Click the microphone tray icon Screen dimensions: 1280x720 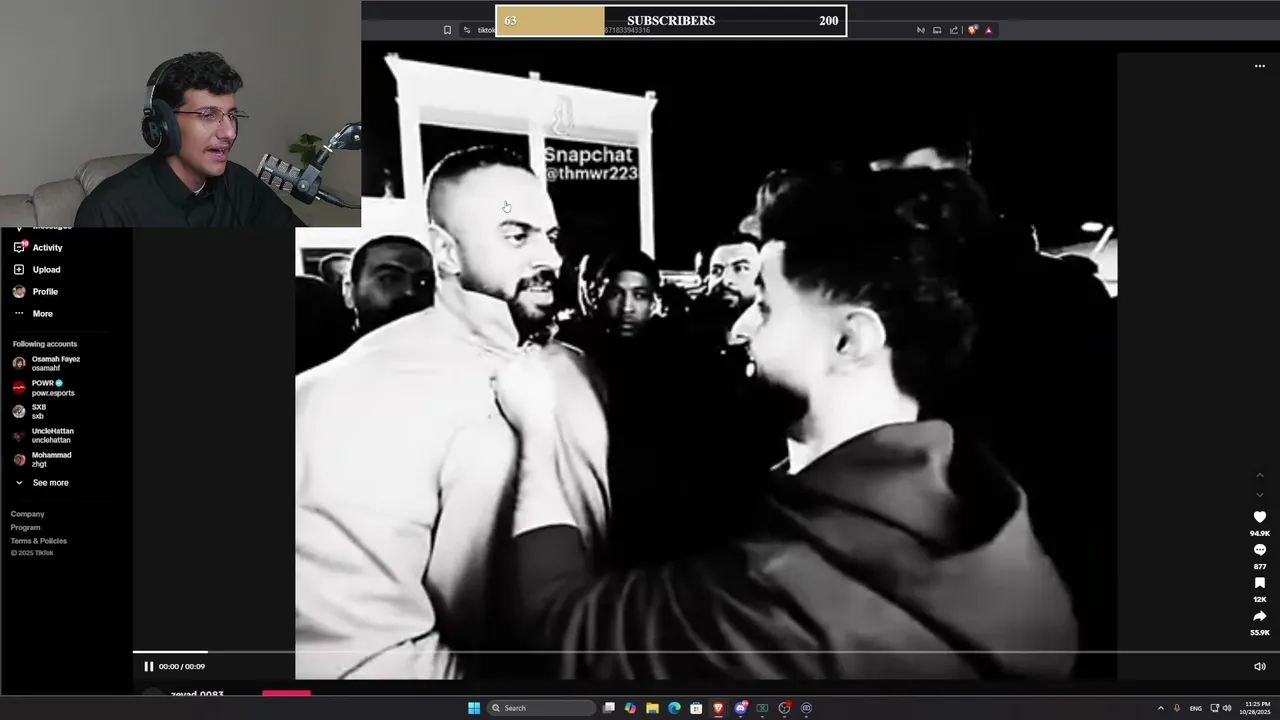click(1176, 708)
